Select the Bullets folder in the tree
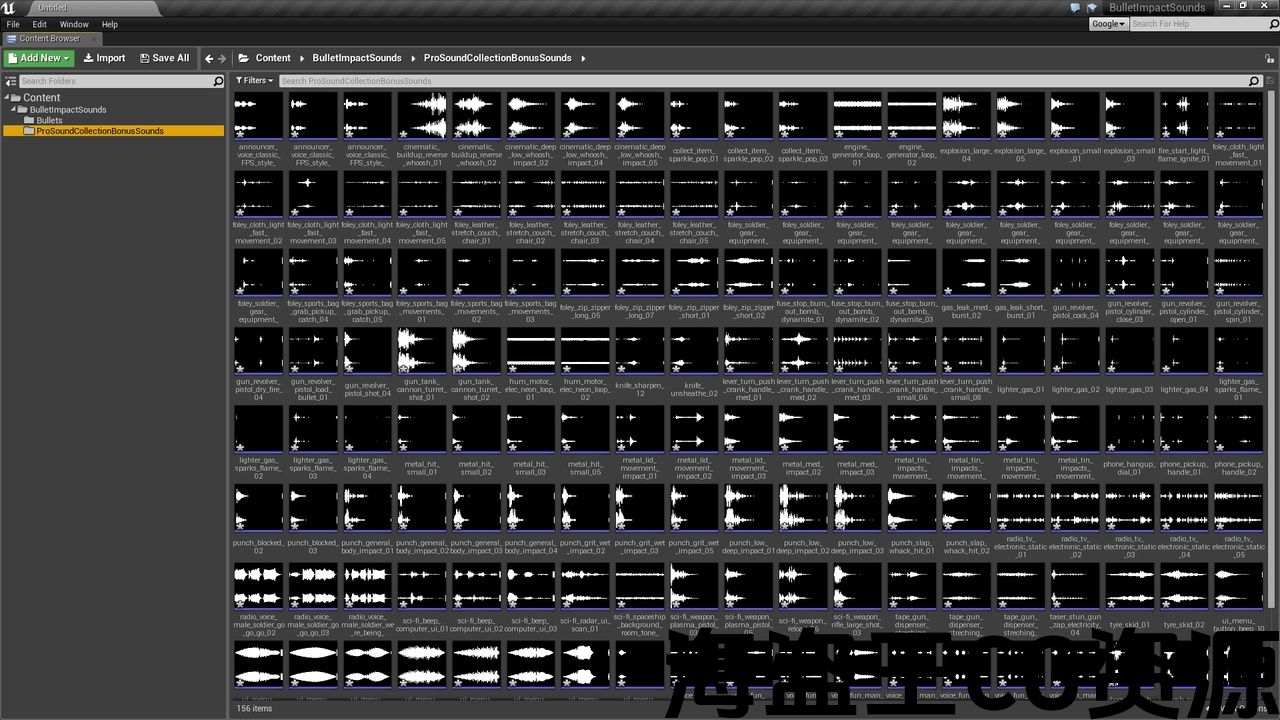The image size is (1280, 720). [49, 120]
